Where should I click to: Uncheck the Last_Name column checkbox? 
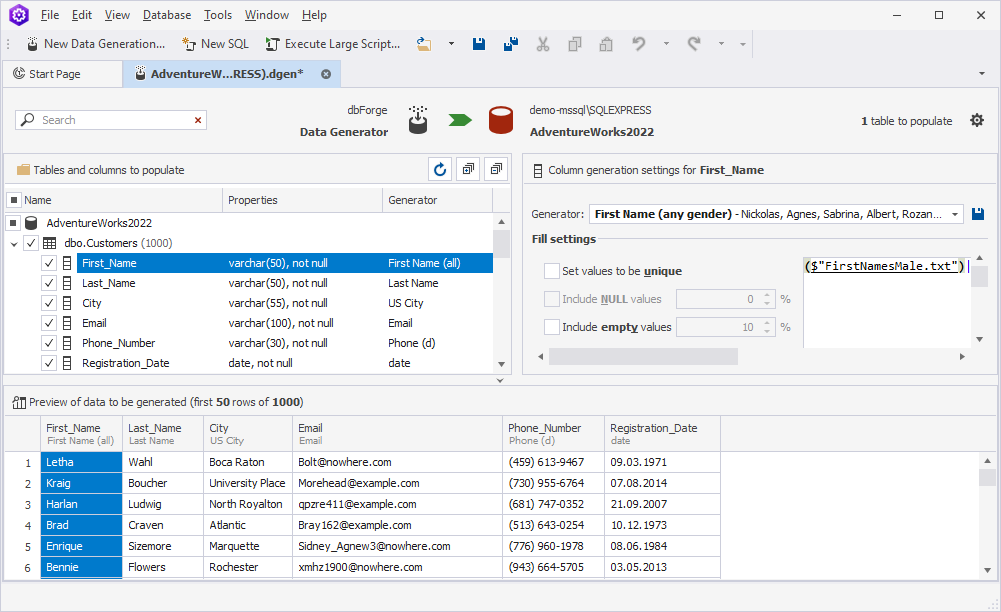[49, 283]
